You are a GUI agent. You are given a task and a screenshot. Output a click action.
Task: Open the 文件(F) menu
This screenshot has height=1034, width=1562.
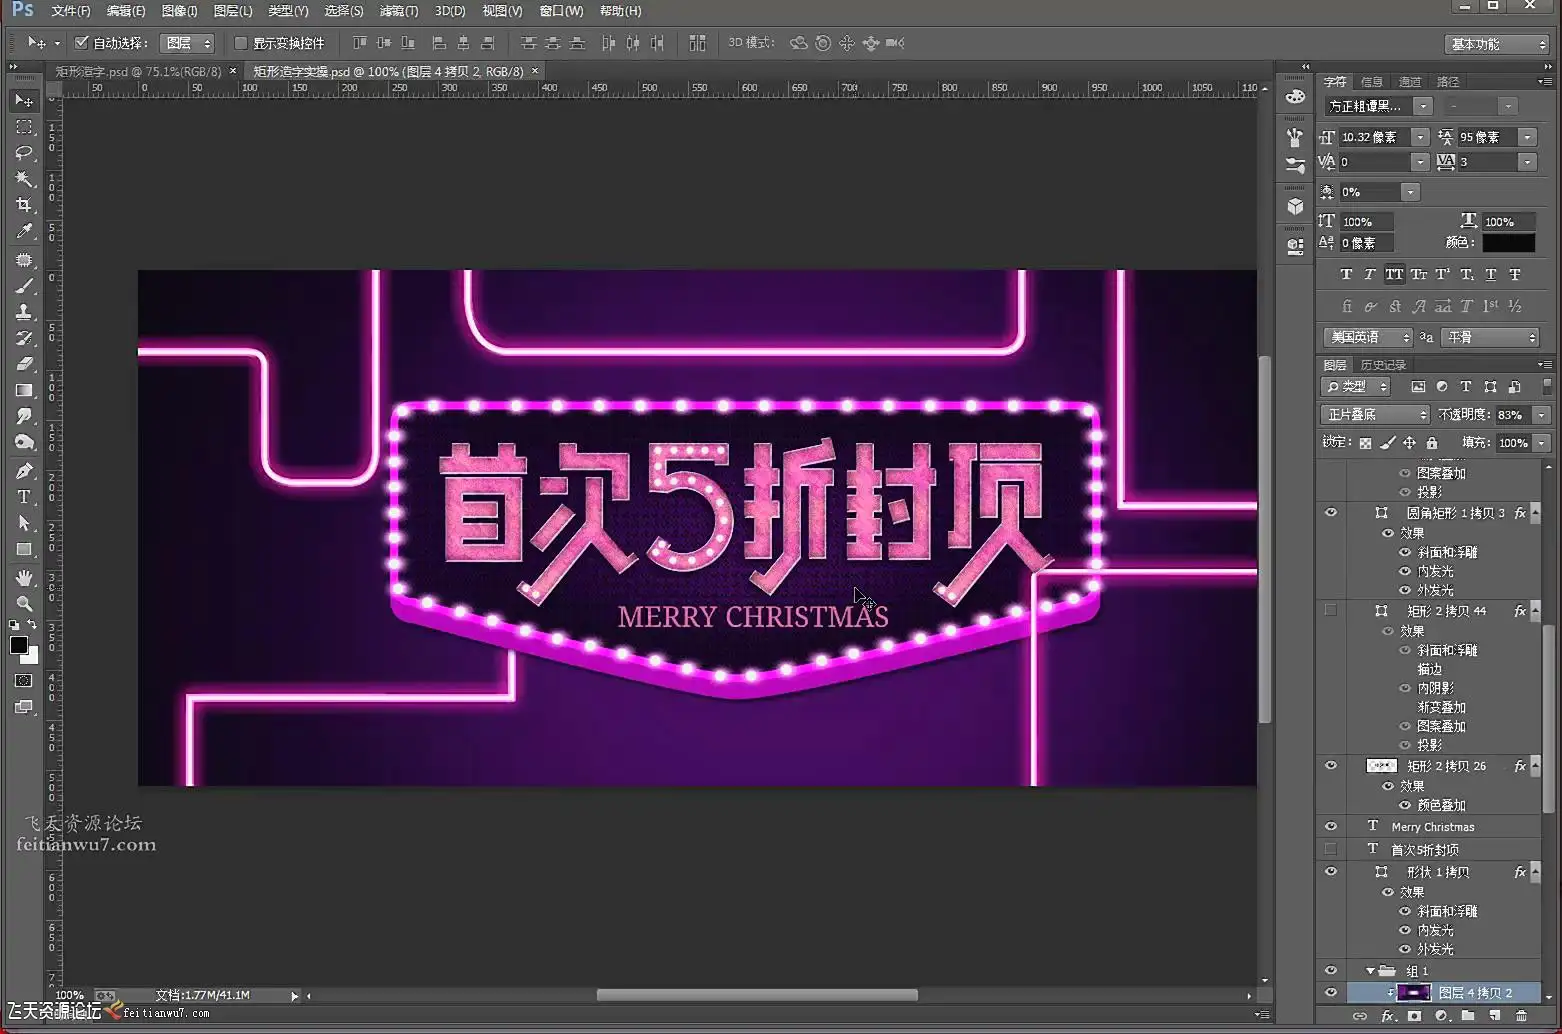coord(71,11)
